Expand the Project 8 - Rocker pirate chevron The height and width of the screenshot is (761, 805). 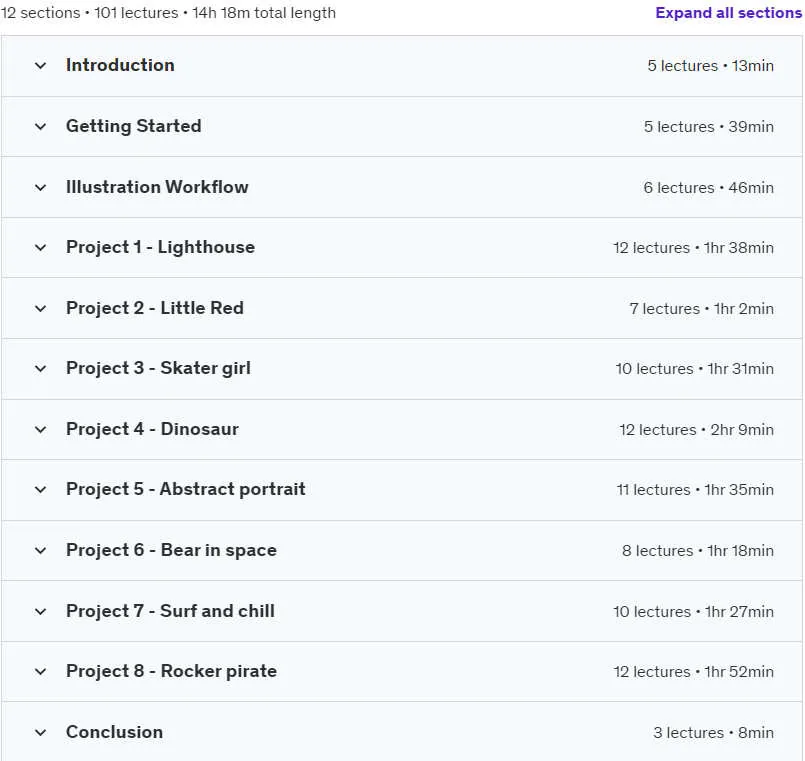click(x=41, y=672)
